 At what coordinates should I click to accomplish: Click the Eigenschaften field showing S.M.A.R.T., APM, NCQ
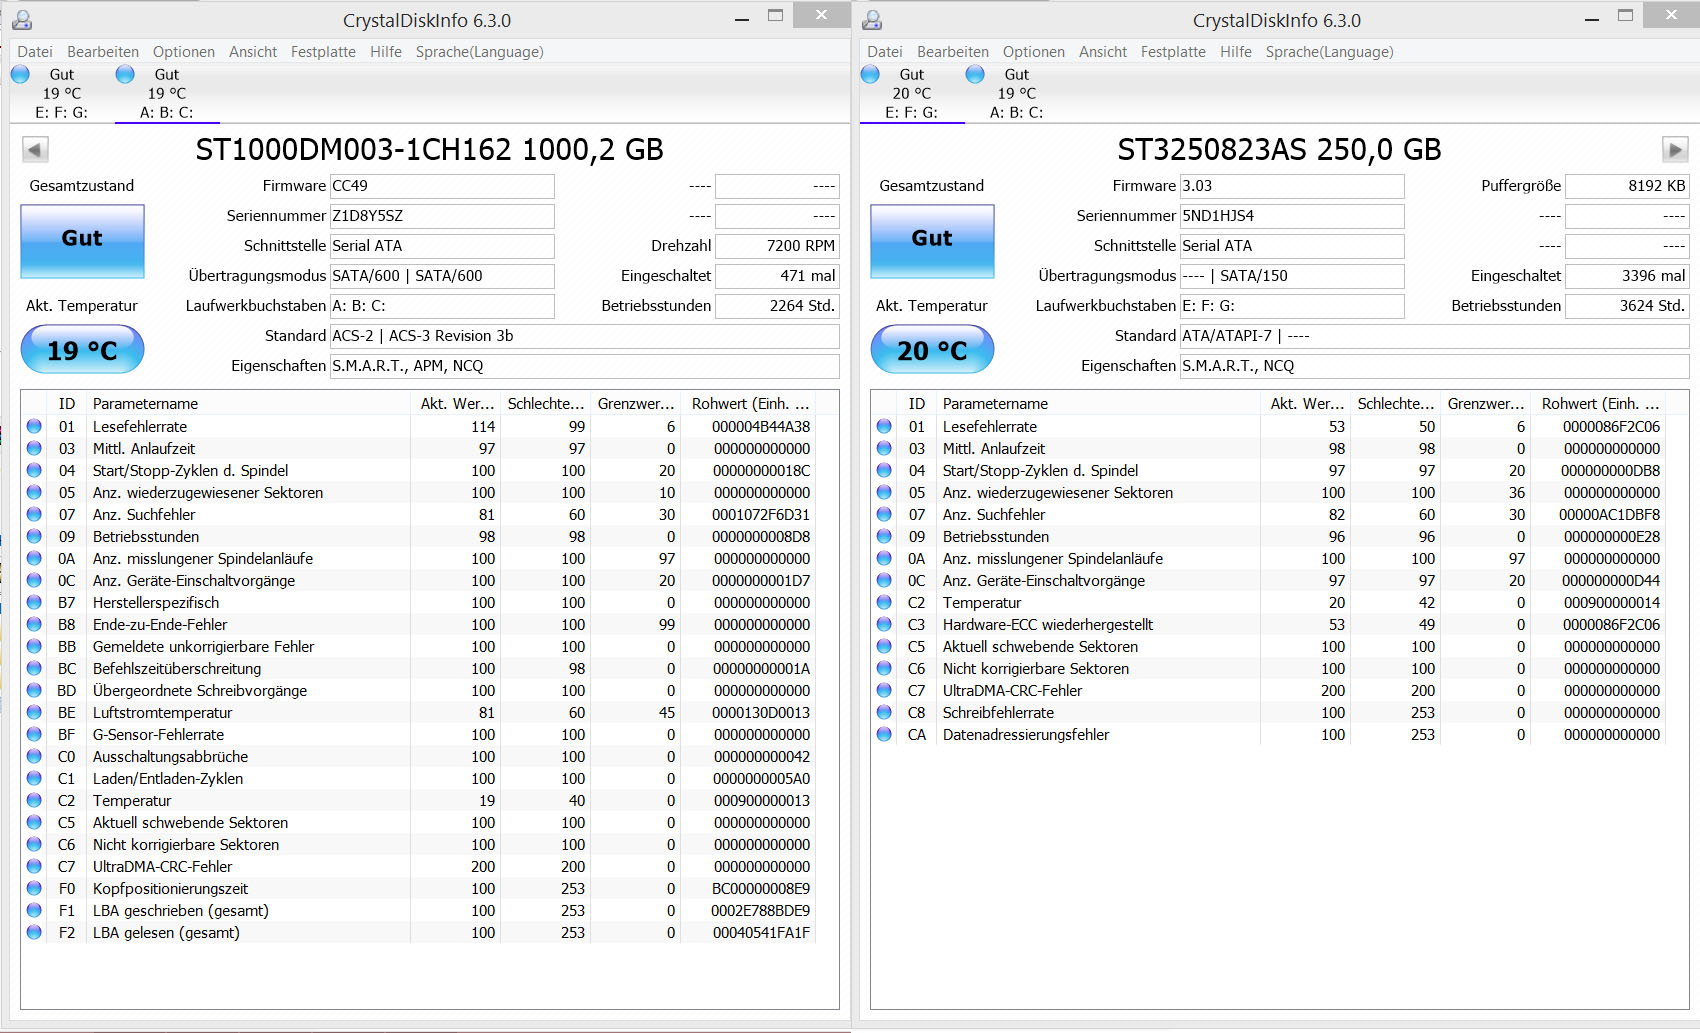pyautogui.click(x=585, y=366)
